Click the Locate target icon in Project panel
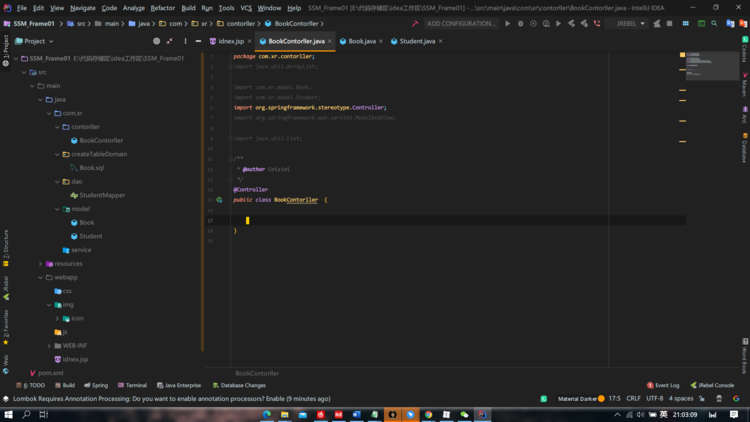 tap(156, 41)
